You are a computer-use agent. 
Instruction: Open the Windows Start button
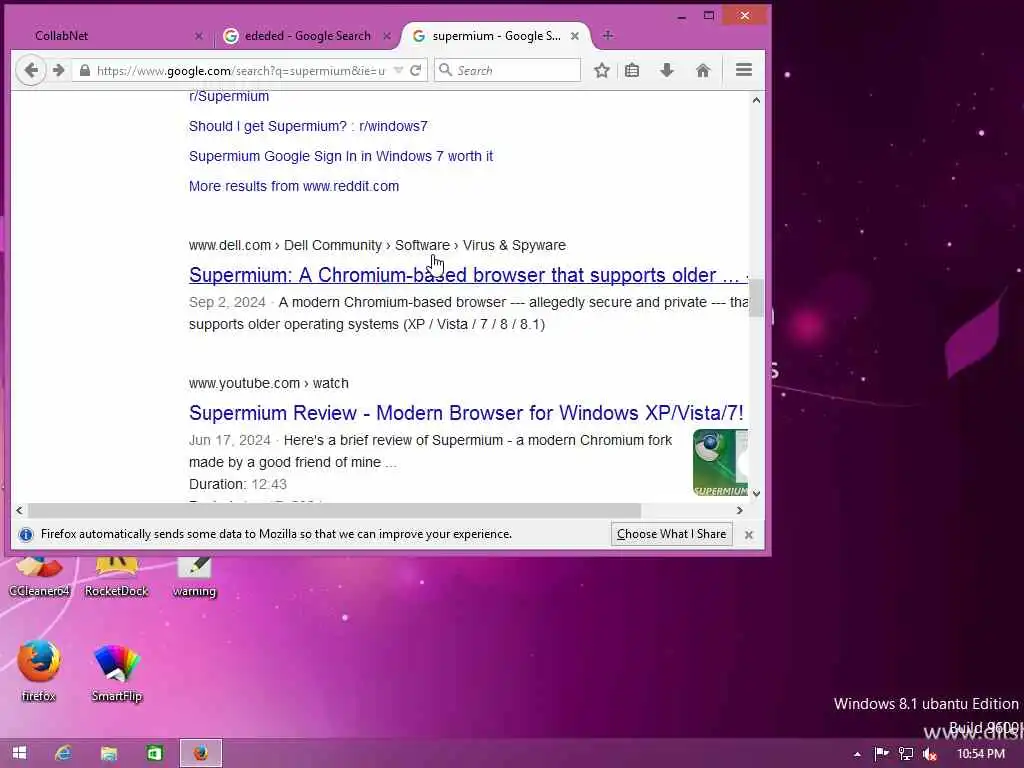(x=20, y=753)
